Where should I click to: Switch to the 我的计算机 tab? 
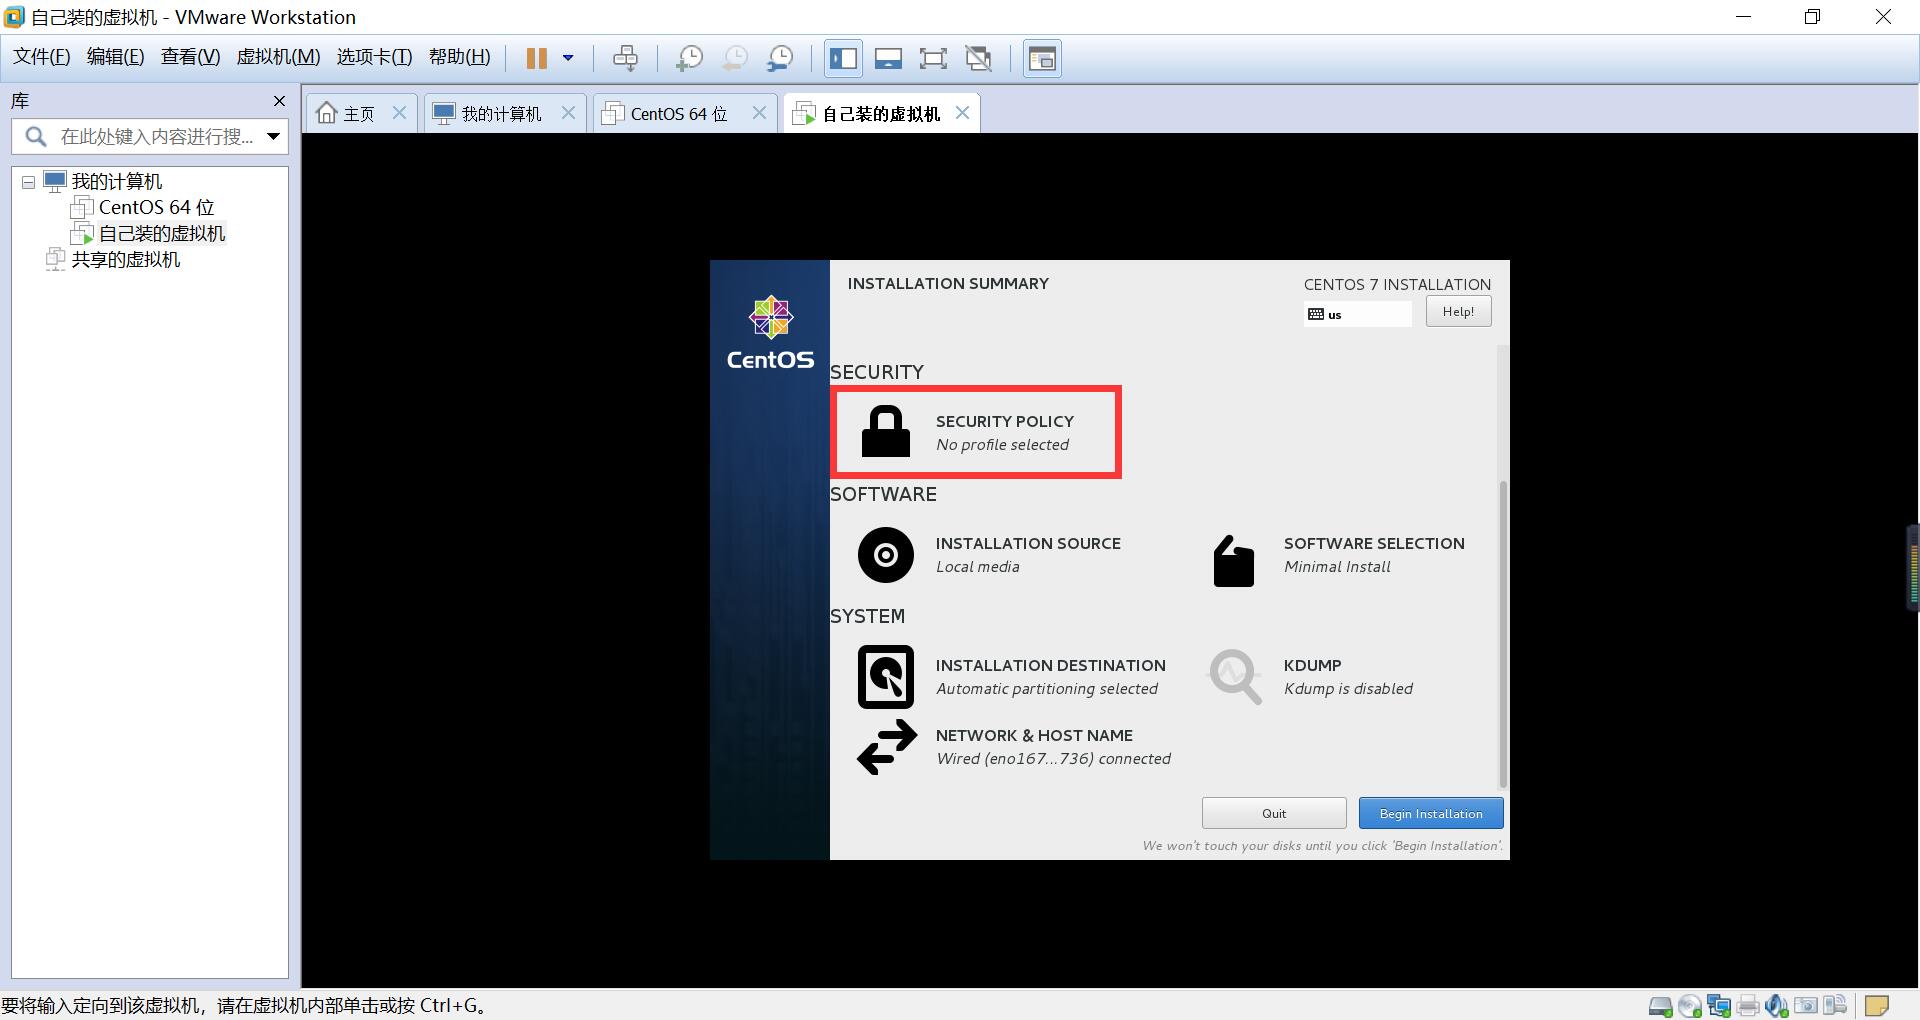pos(501,113)
